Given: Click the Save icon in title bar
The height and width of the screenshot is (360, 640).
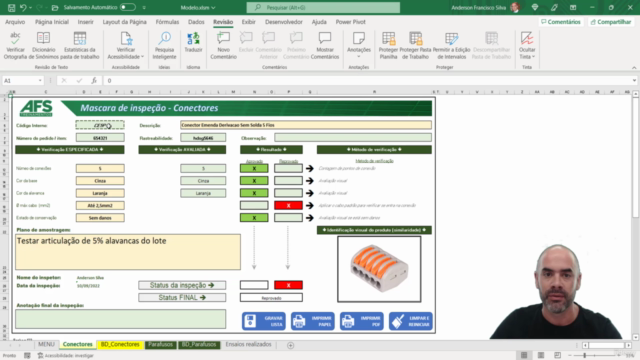Looking at the screenshot, I should 11,7.
